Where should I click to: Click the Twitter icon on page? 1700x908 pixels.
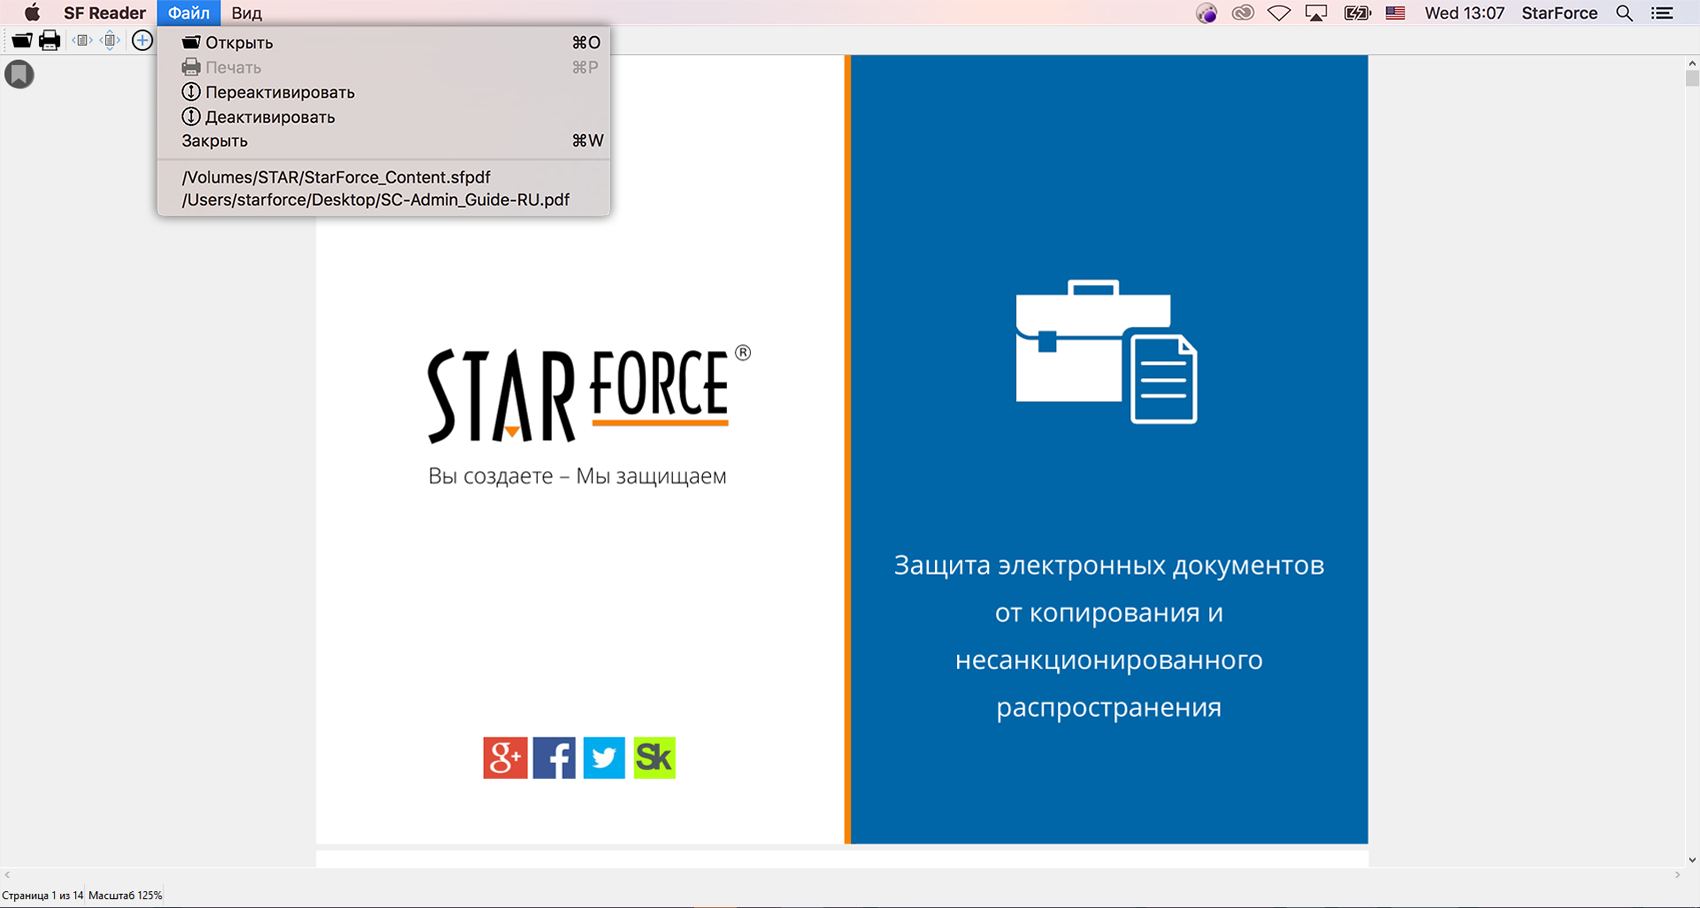[x=604, y=758]
